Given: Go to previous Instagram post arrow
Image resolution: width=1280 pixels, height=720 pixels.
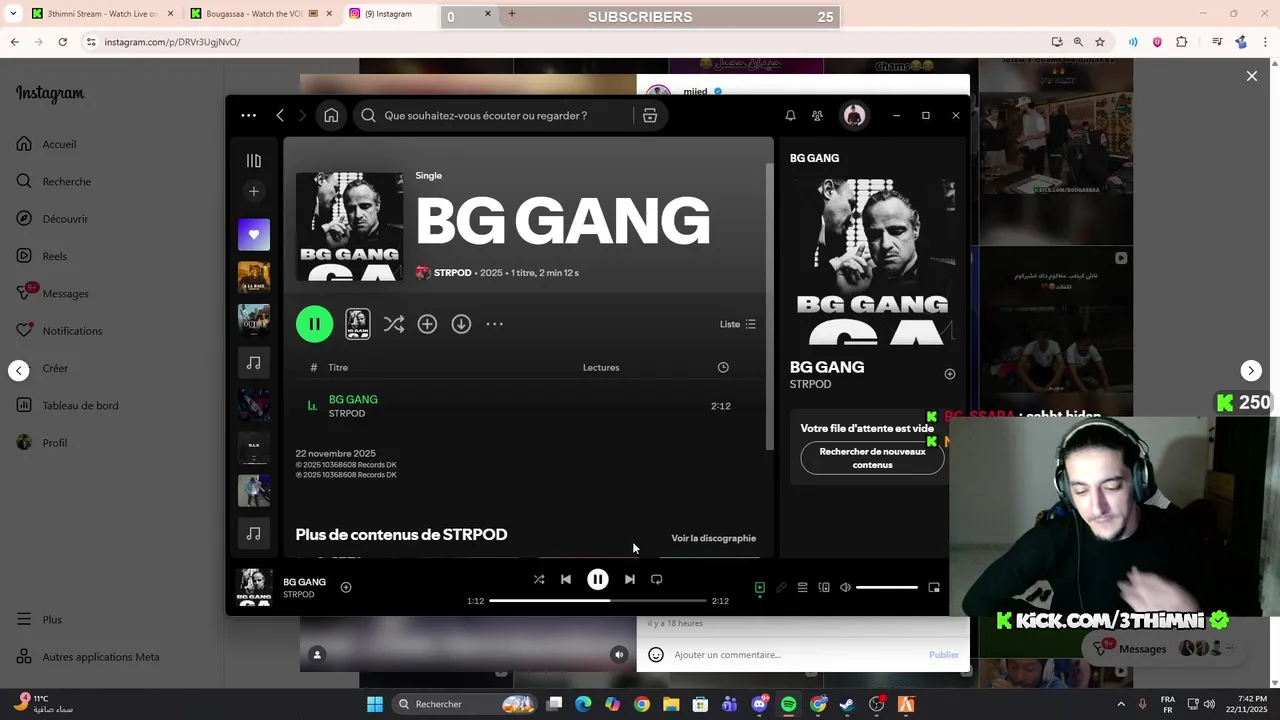Looking at the screenshot, I should [19, 371].
